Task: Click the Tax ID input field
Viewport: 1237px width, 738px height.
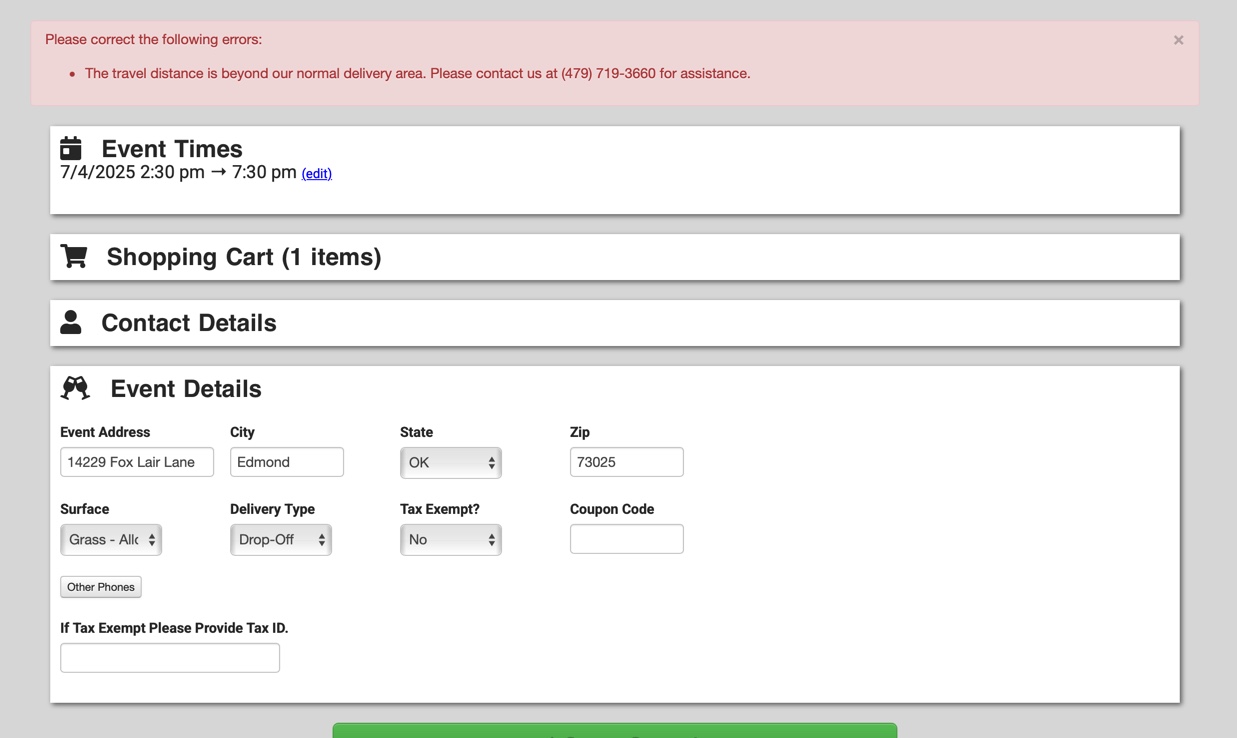Action: click(x=170, y=658)
